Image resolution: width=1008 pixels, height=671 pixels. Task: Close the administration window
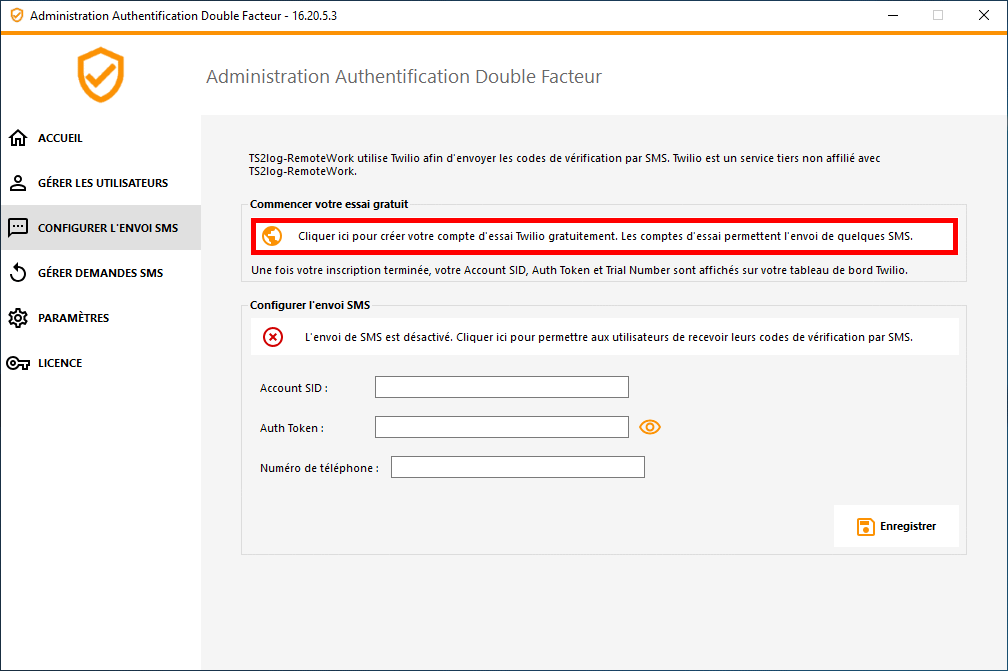(x=984, y=15)
